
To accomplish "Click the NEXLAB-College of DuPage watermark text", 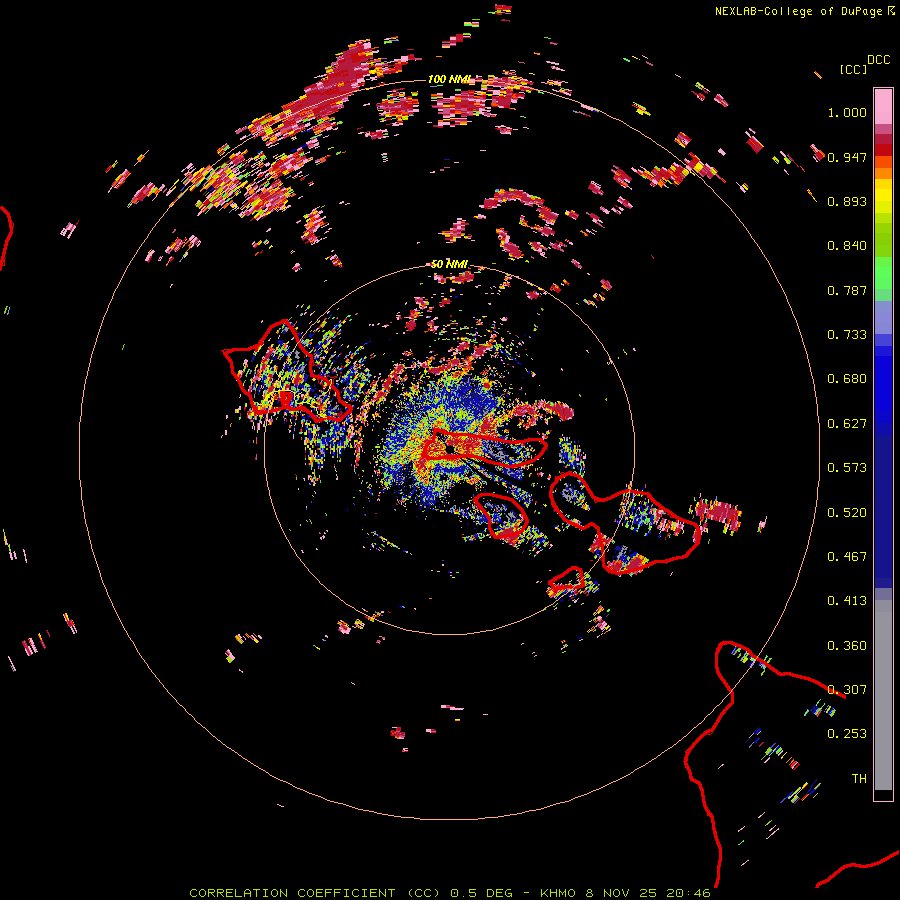I will click(x=799, y=11).
